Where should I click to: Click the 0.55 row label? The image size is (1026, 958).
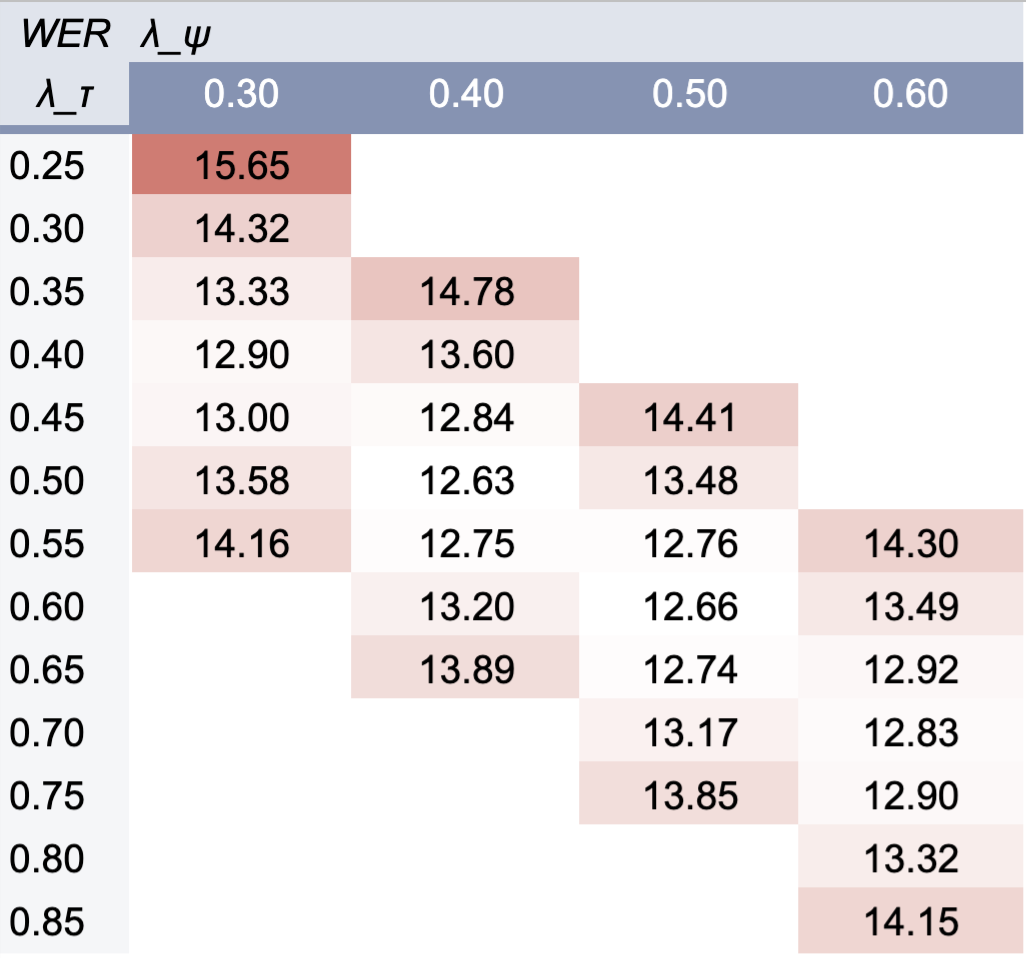47,543
